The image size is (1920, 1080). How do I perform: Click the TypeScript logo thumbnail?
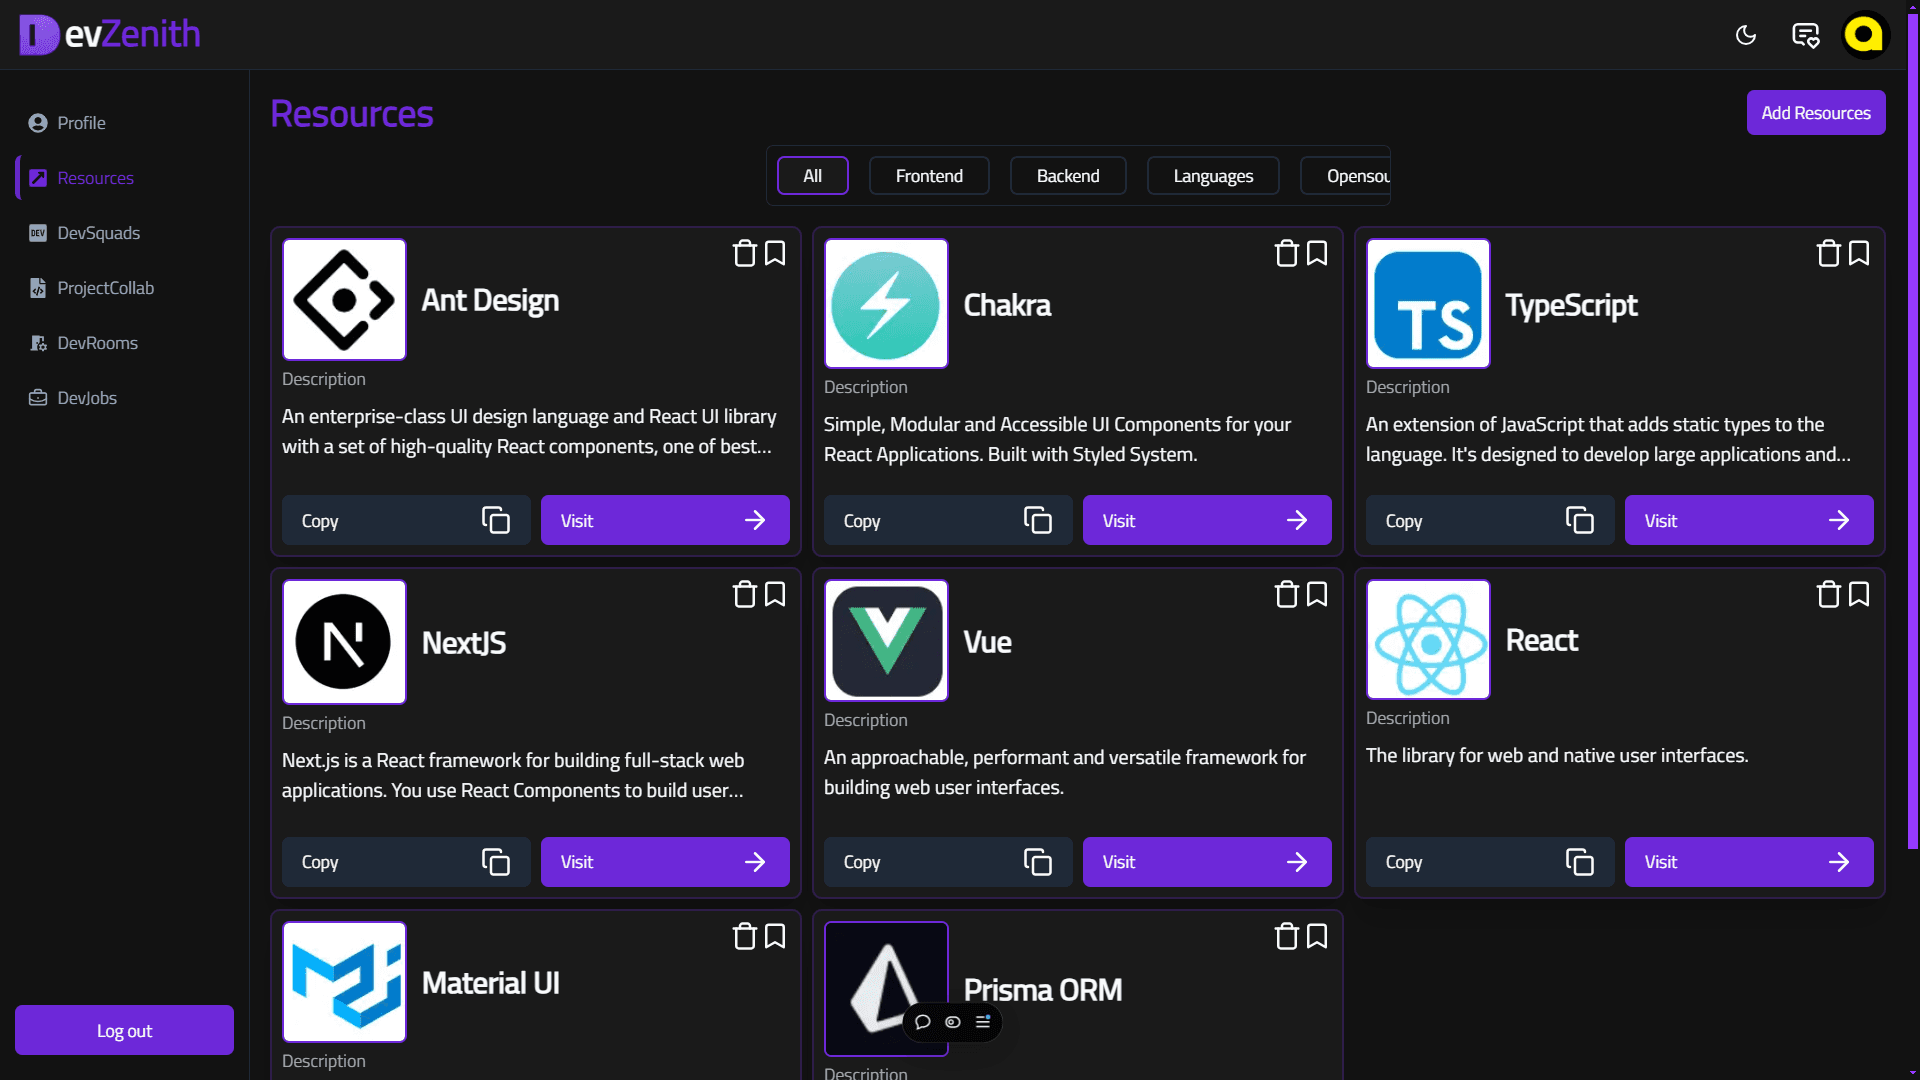point(1428,303)
